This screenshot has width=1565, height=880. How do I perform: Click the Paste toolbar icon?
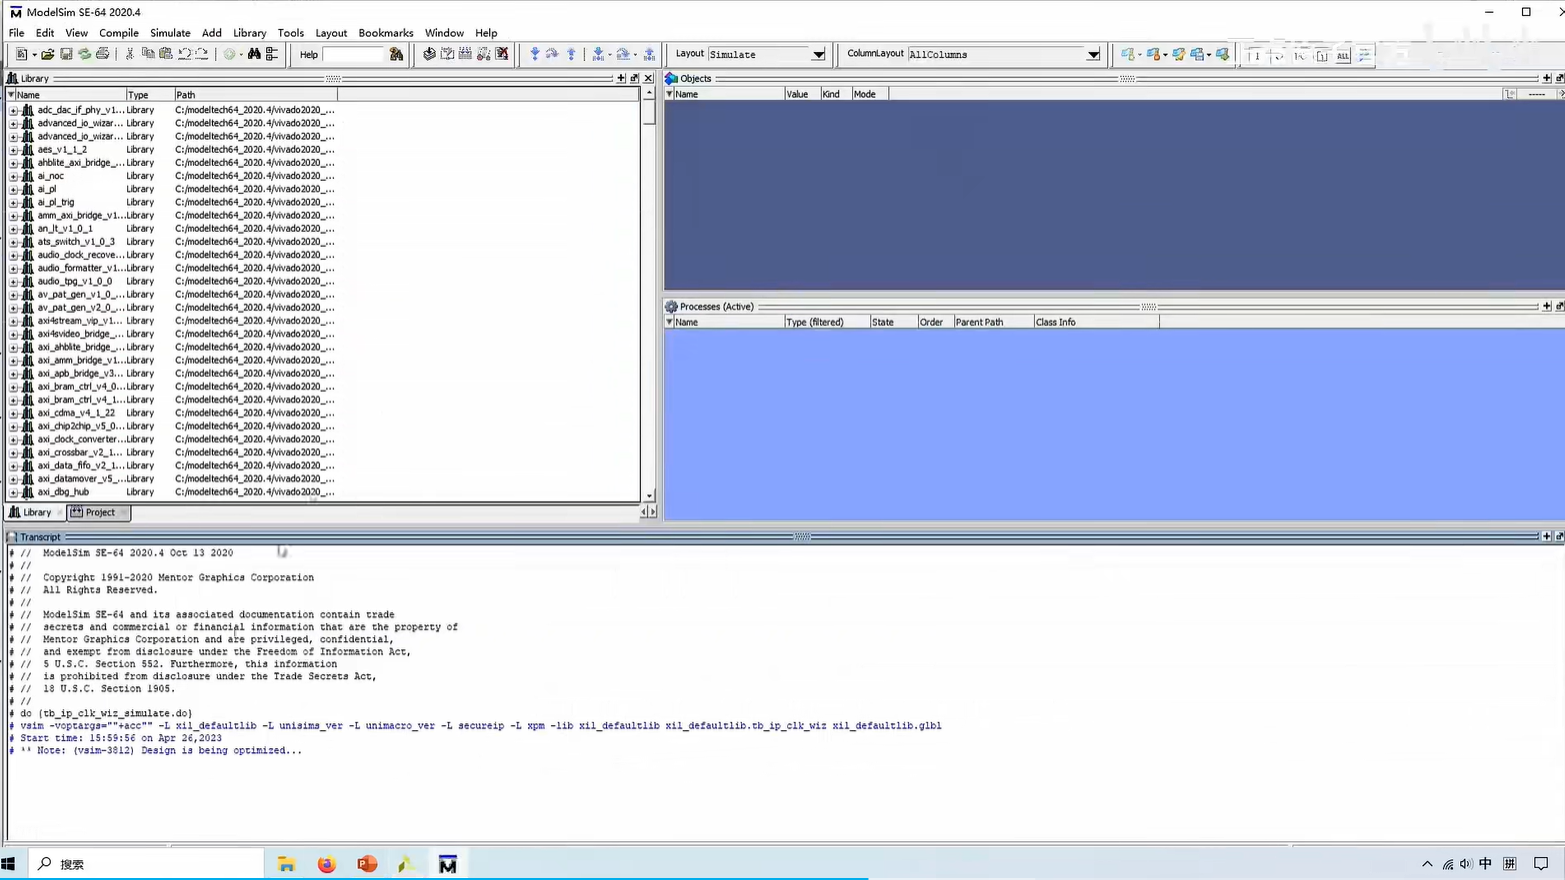166,54
